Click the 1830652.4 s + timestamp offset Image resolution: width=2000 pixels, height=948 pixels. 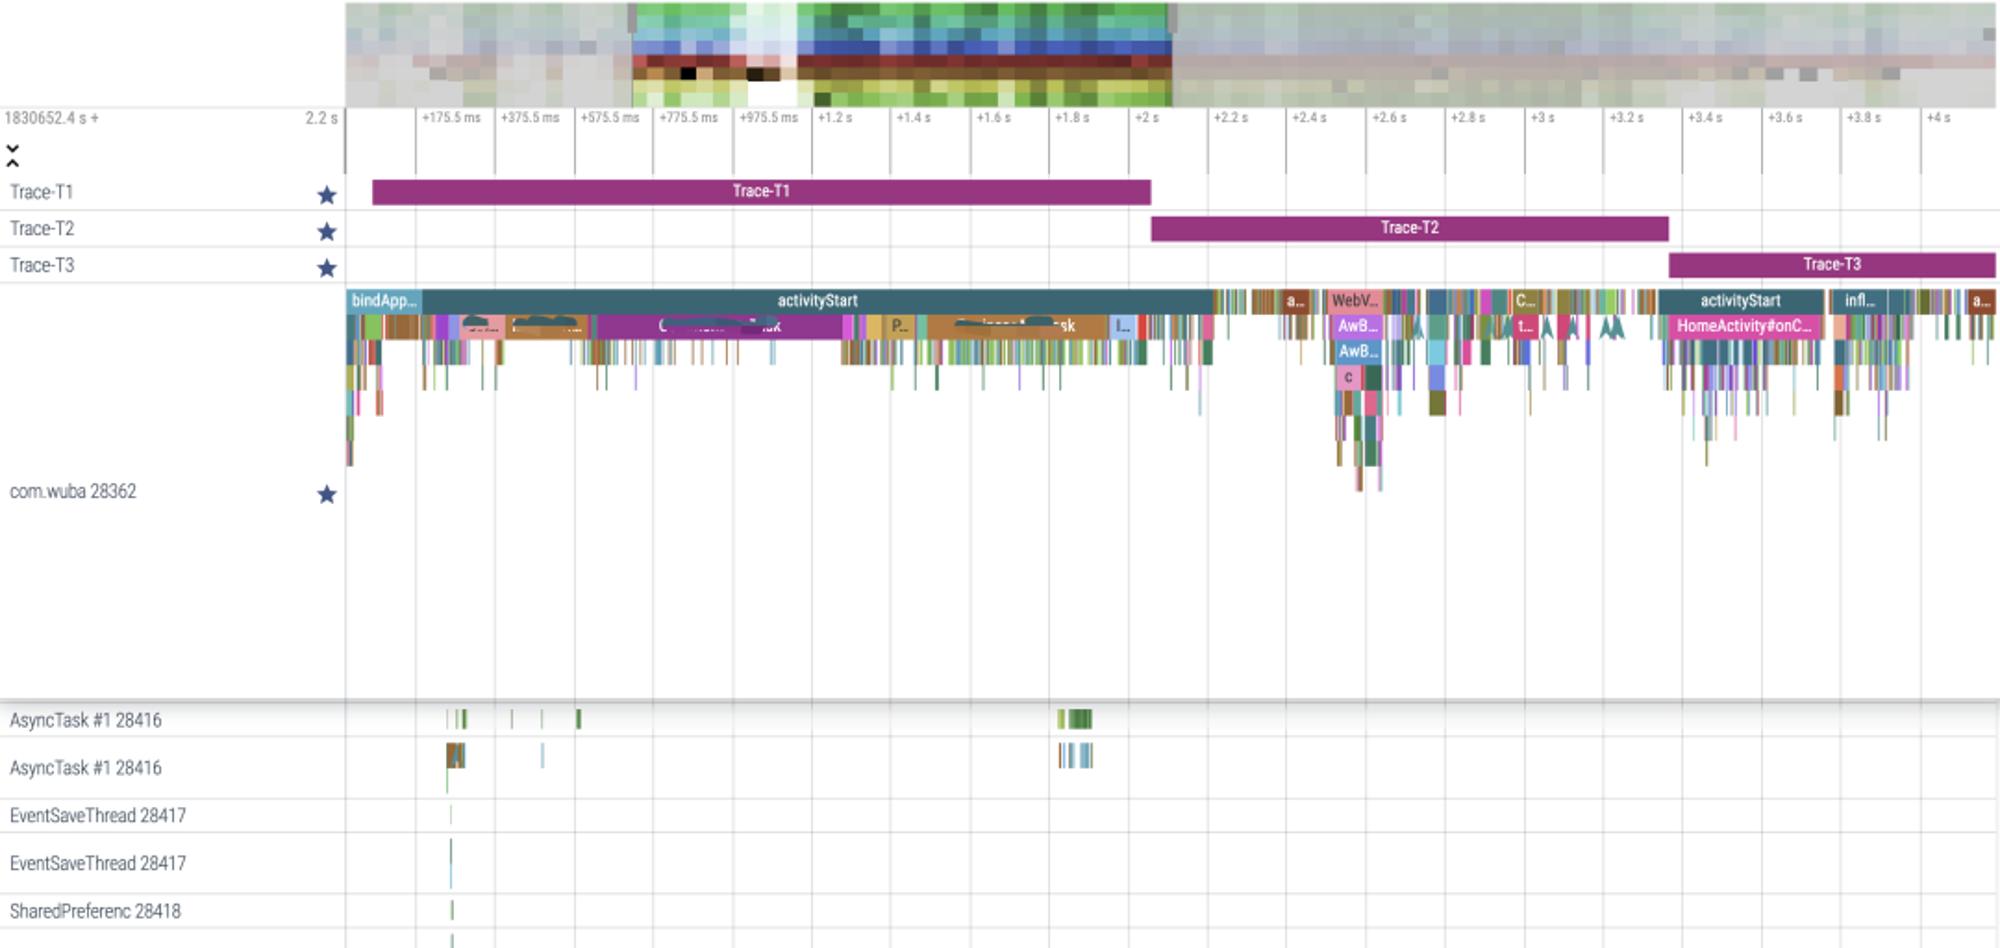coord(52,118)
